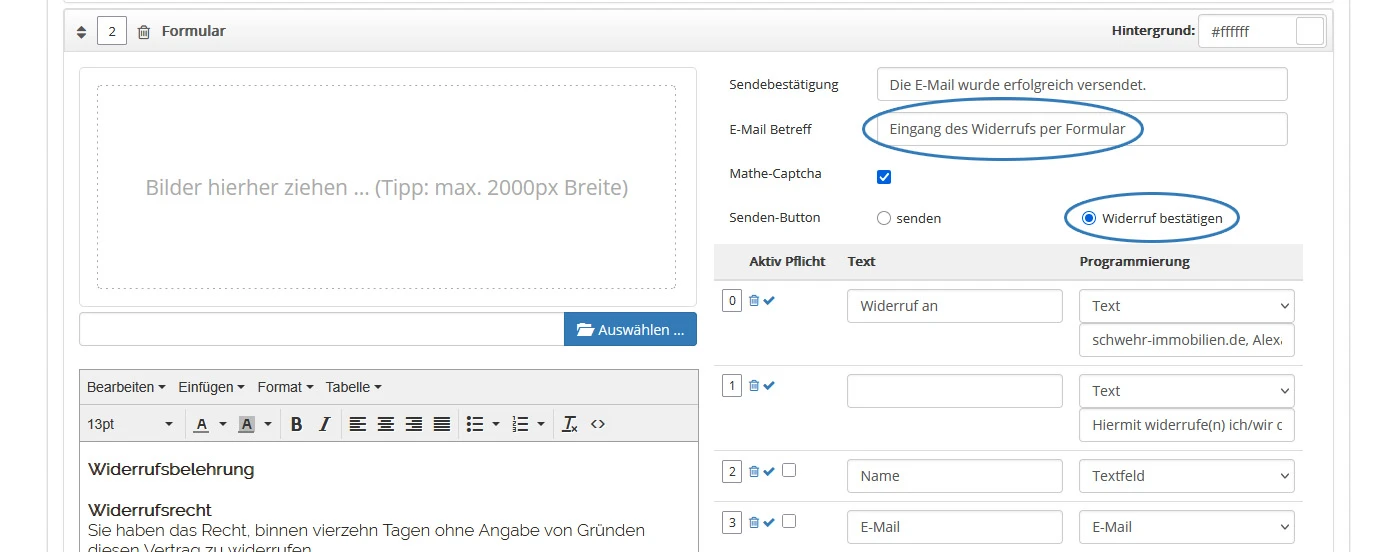
Task: Delete the Name row using trash icon
Action: click(x=754, y=470)
